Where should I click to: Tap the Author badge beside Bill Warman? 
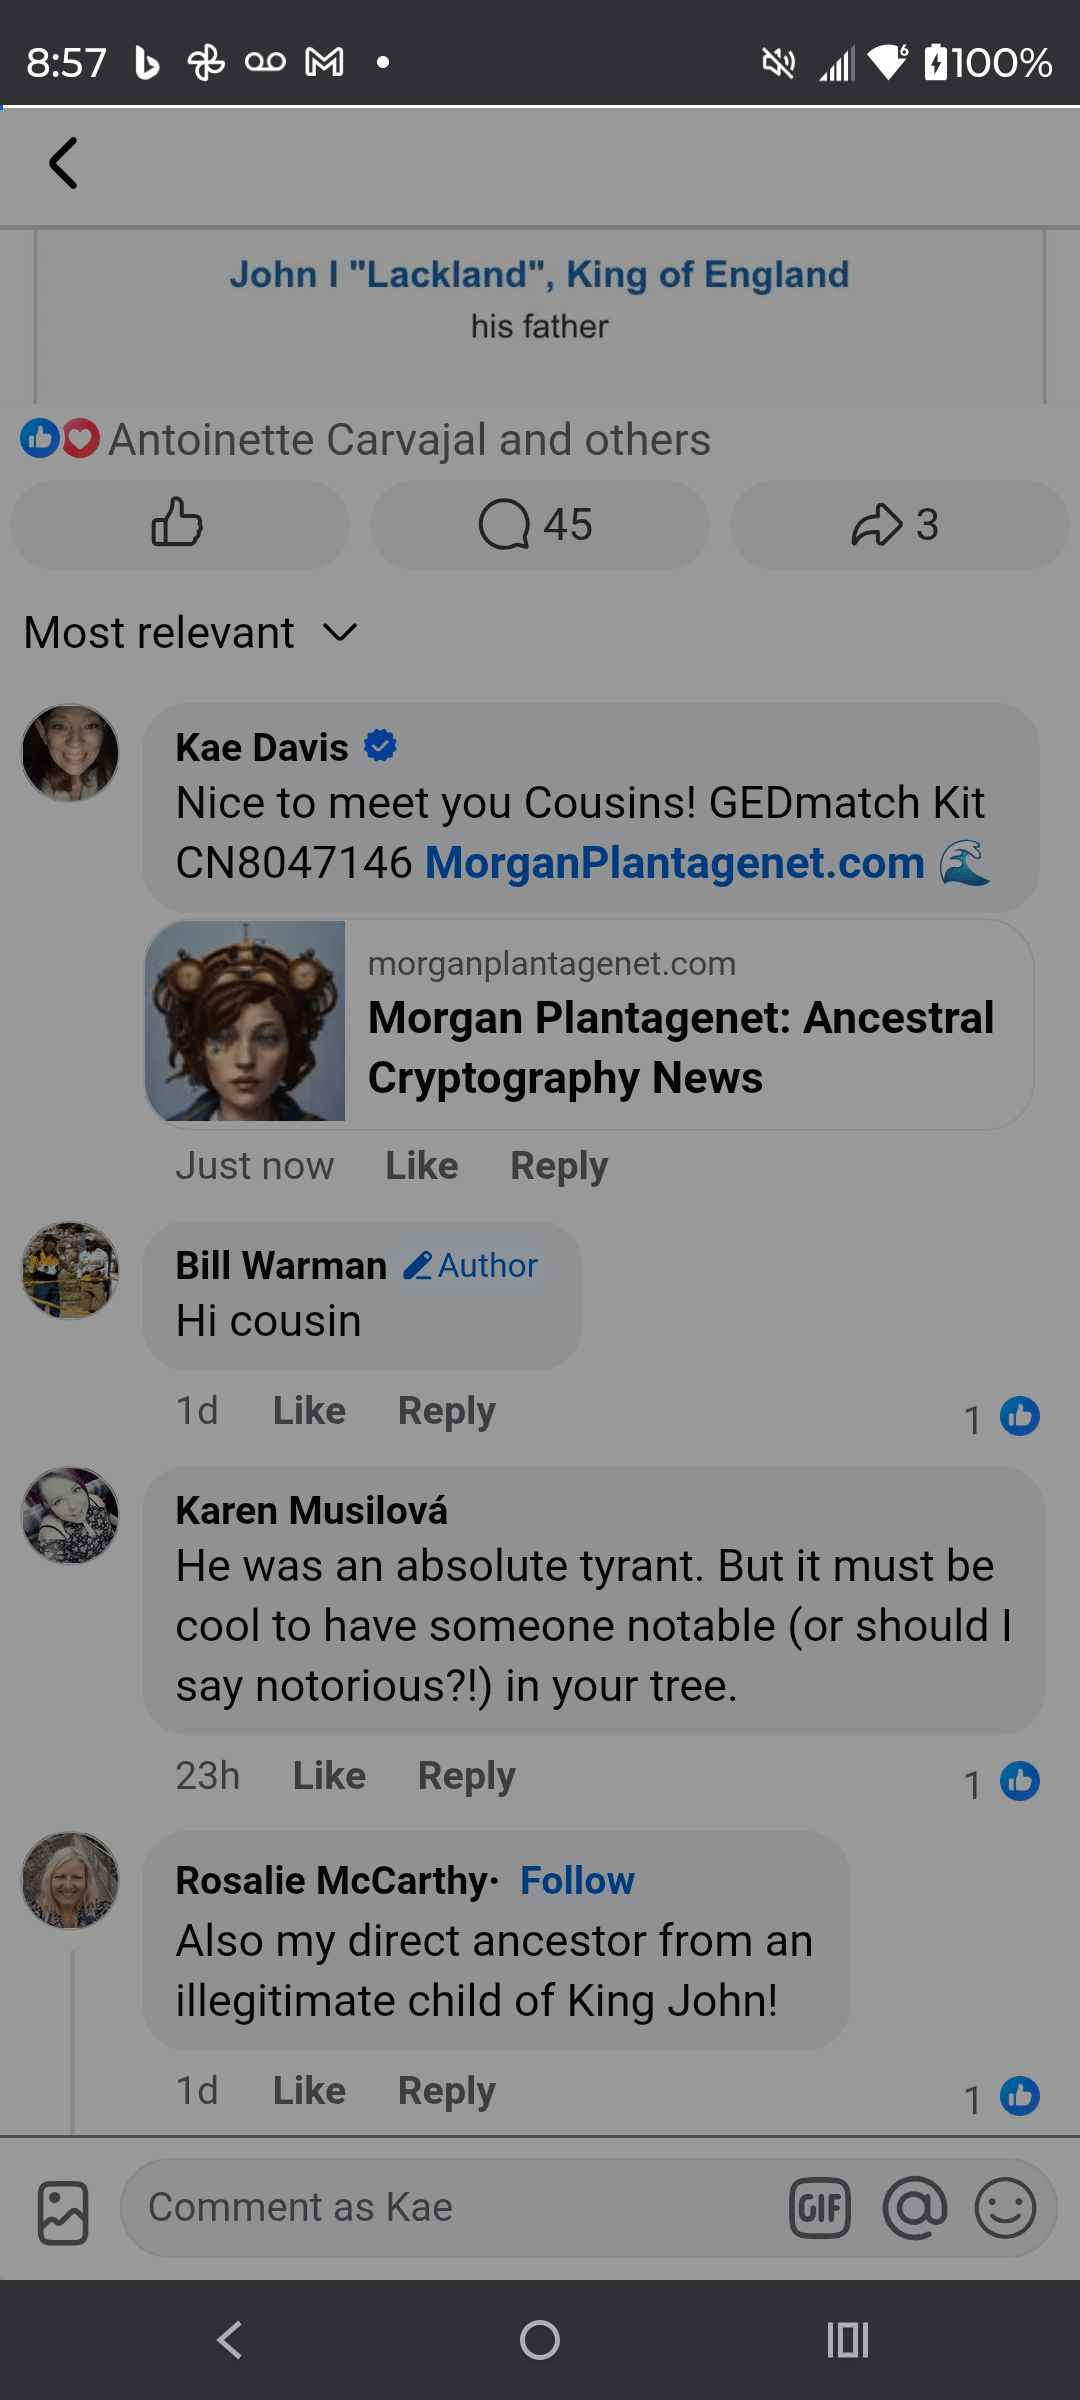(x=470, y=1264)
